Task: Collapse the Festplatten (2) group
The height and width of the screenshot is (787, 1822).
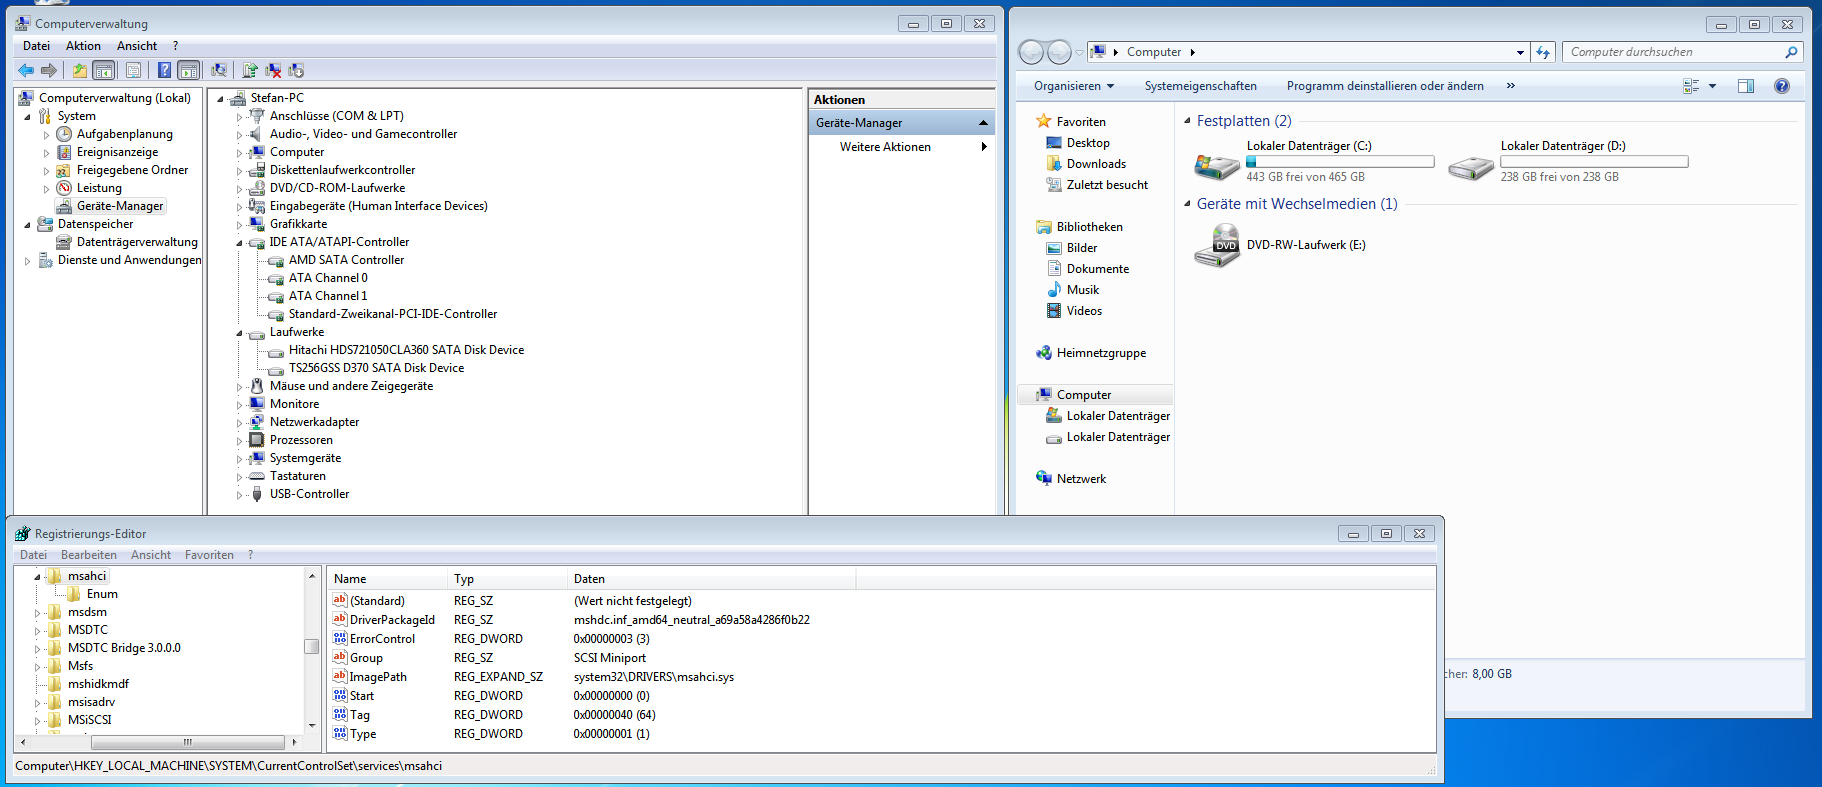Action: click(x=1187, y=121)
